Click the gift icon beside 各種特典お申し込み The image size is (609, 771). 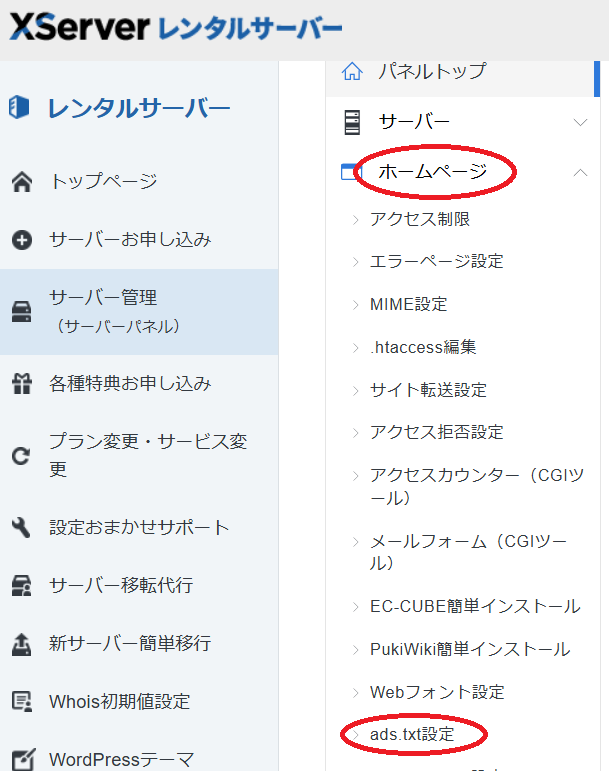click(x=21, y=383)
